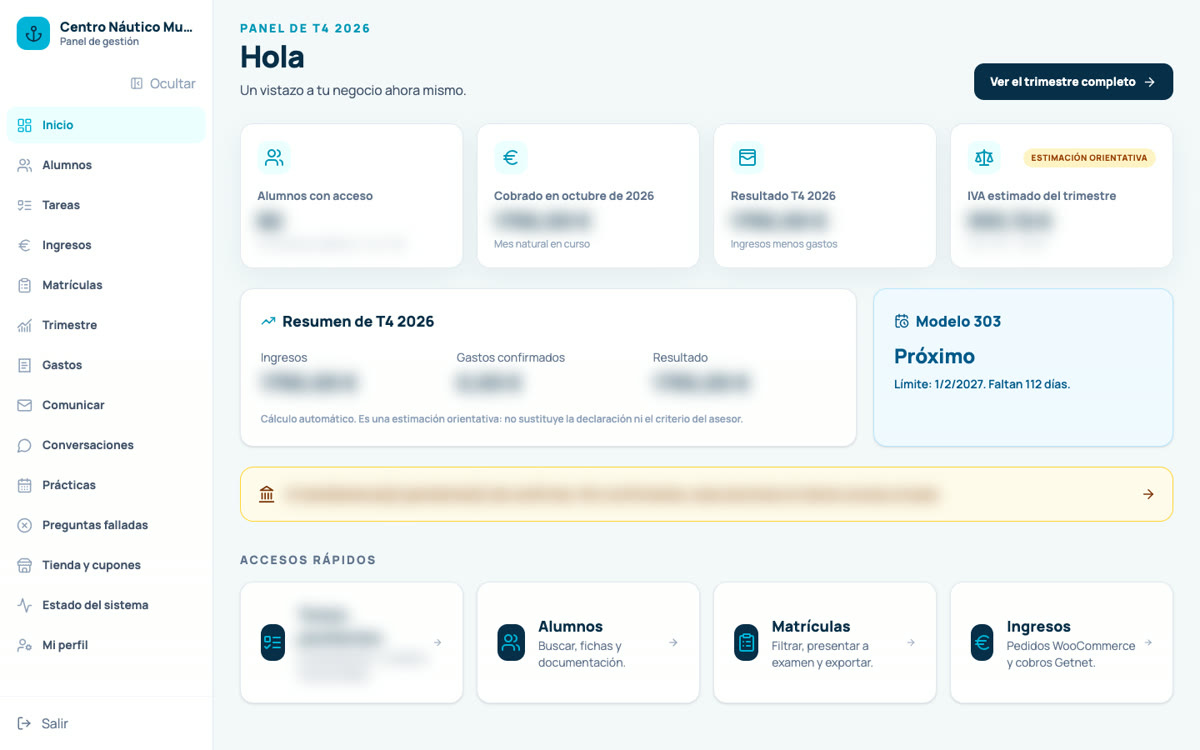The height and width of the screenshot is (750, 1200).
Task: Click the Tienda y cupones shop icon
Action: pyautogui.click(x=25, y=565)
